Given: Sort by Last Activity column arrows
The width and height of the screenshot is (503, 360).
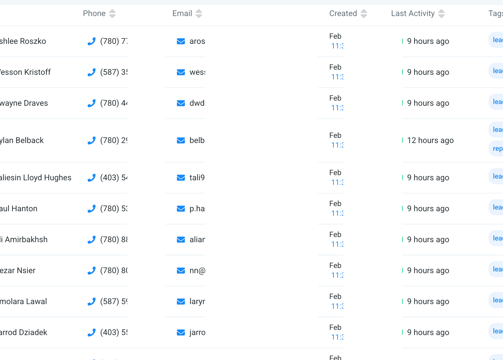Looking at the screenshot, I should pos(441,14).
